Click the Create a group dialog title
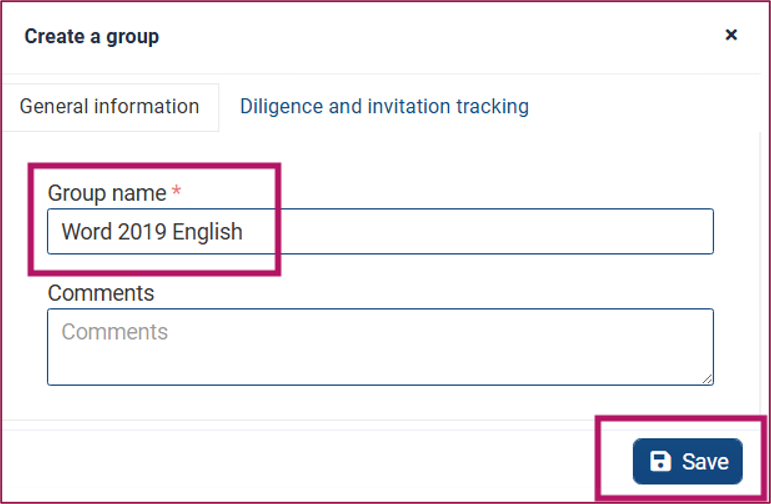Viewport: 771px width, 504px height. coord(91,36)
